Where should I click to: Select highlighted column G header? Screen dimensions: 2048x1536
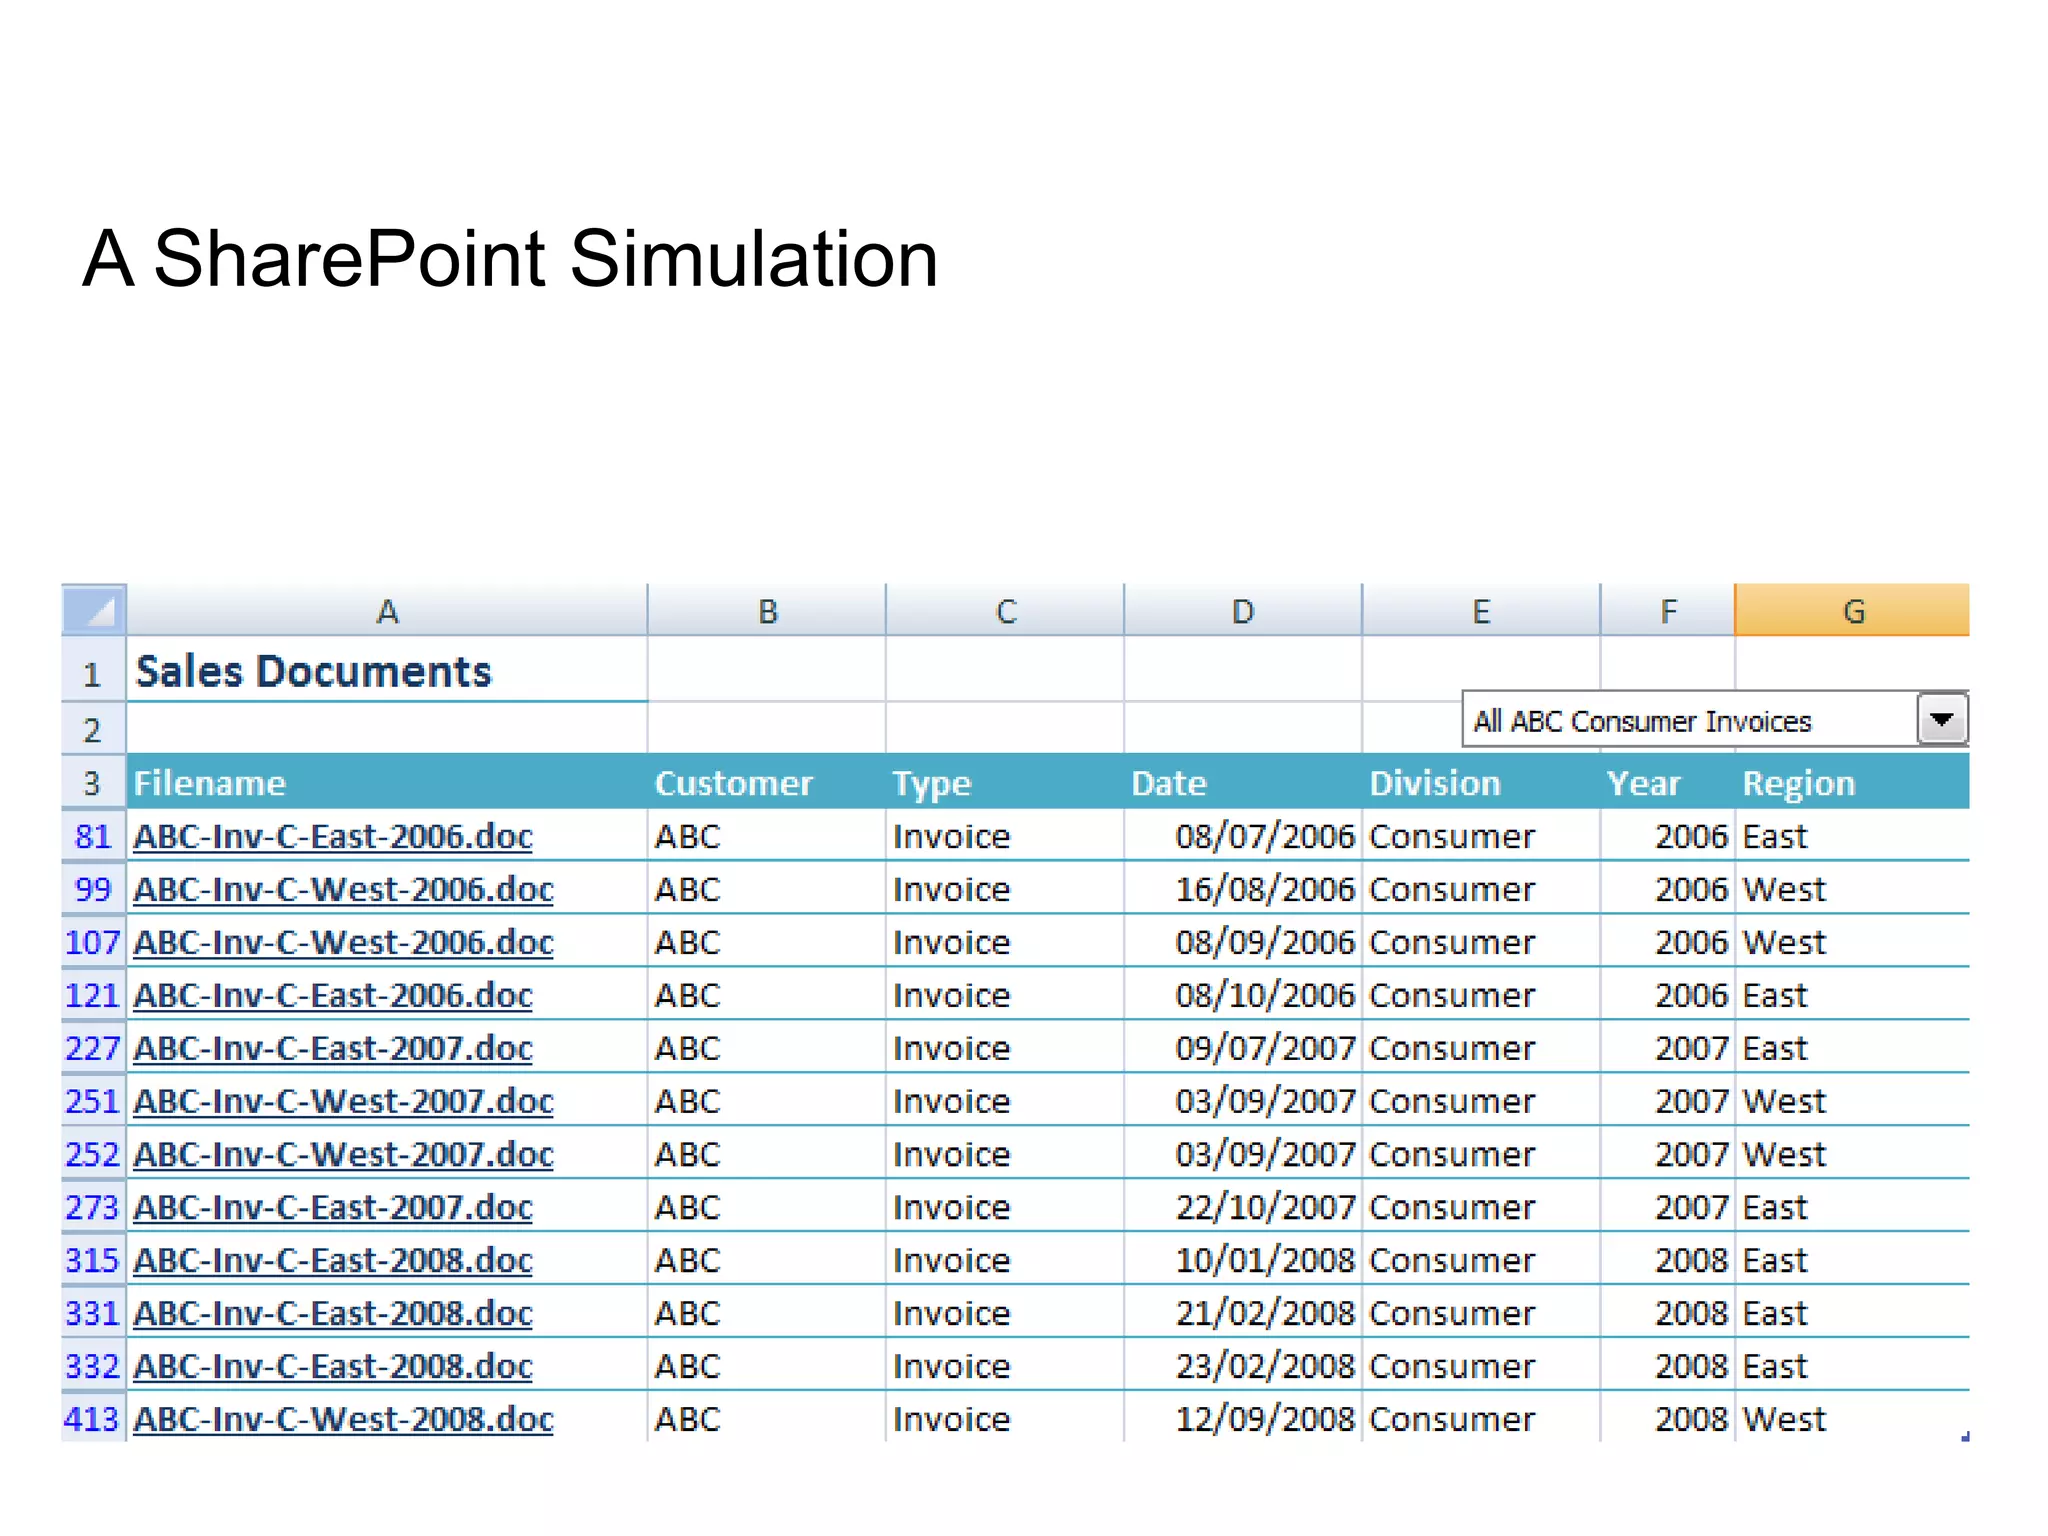(1853, 610)
